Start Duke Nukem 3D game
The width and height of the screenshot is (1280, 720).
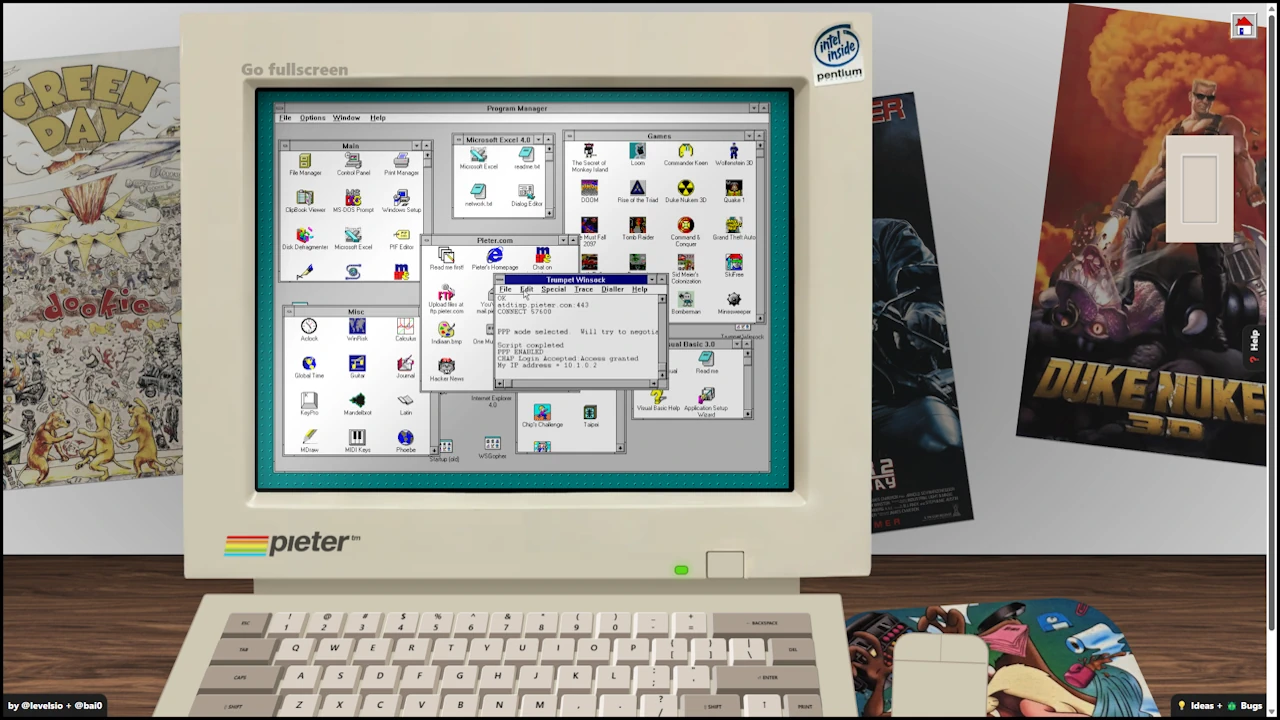pos(685,188)
